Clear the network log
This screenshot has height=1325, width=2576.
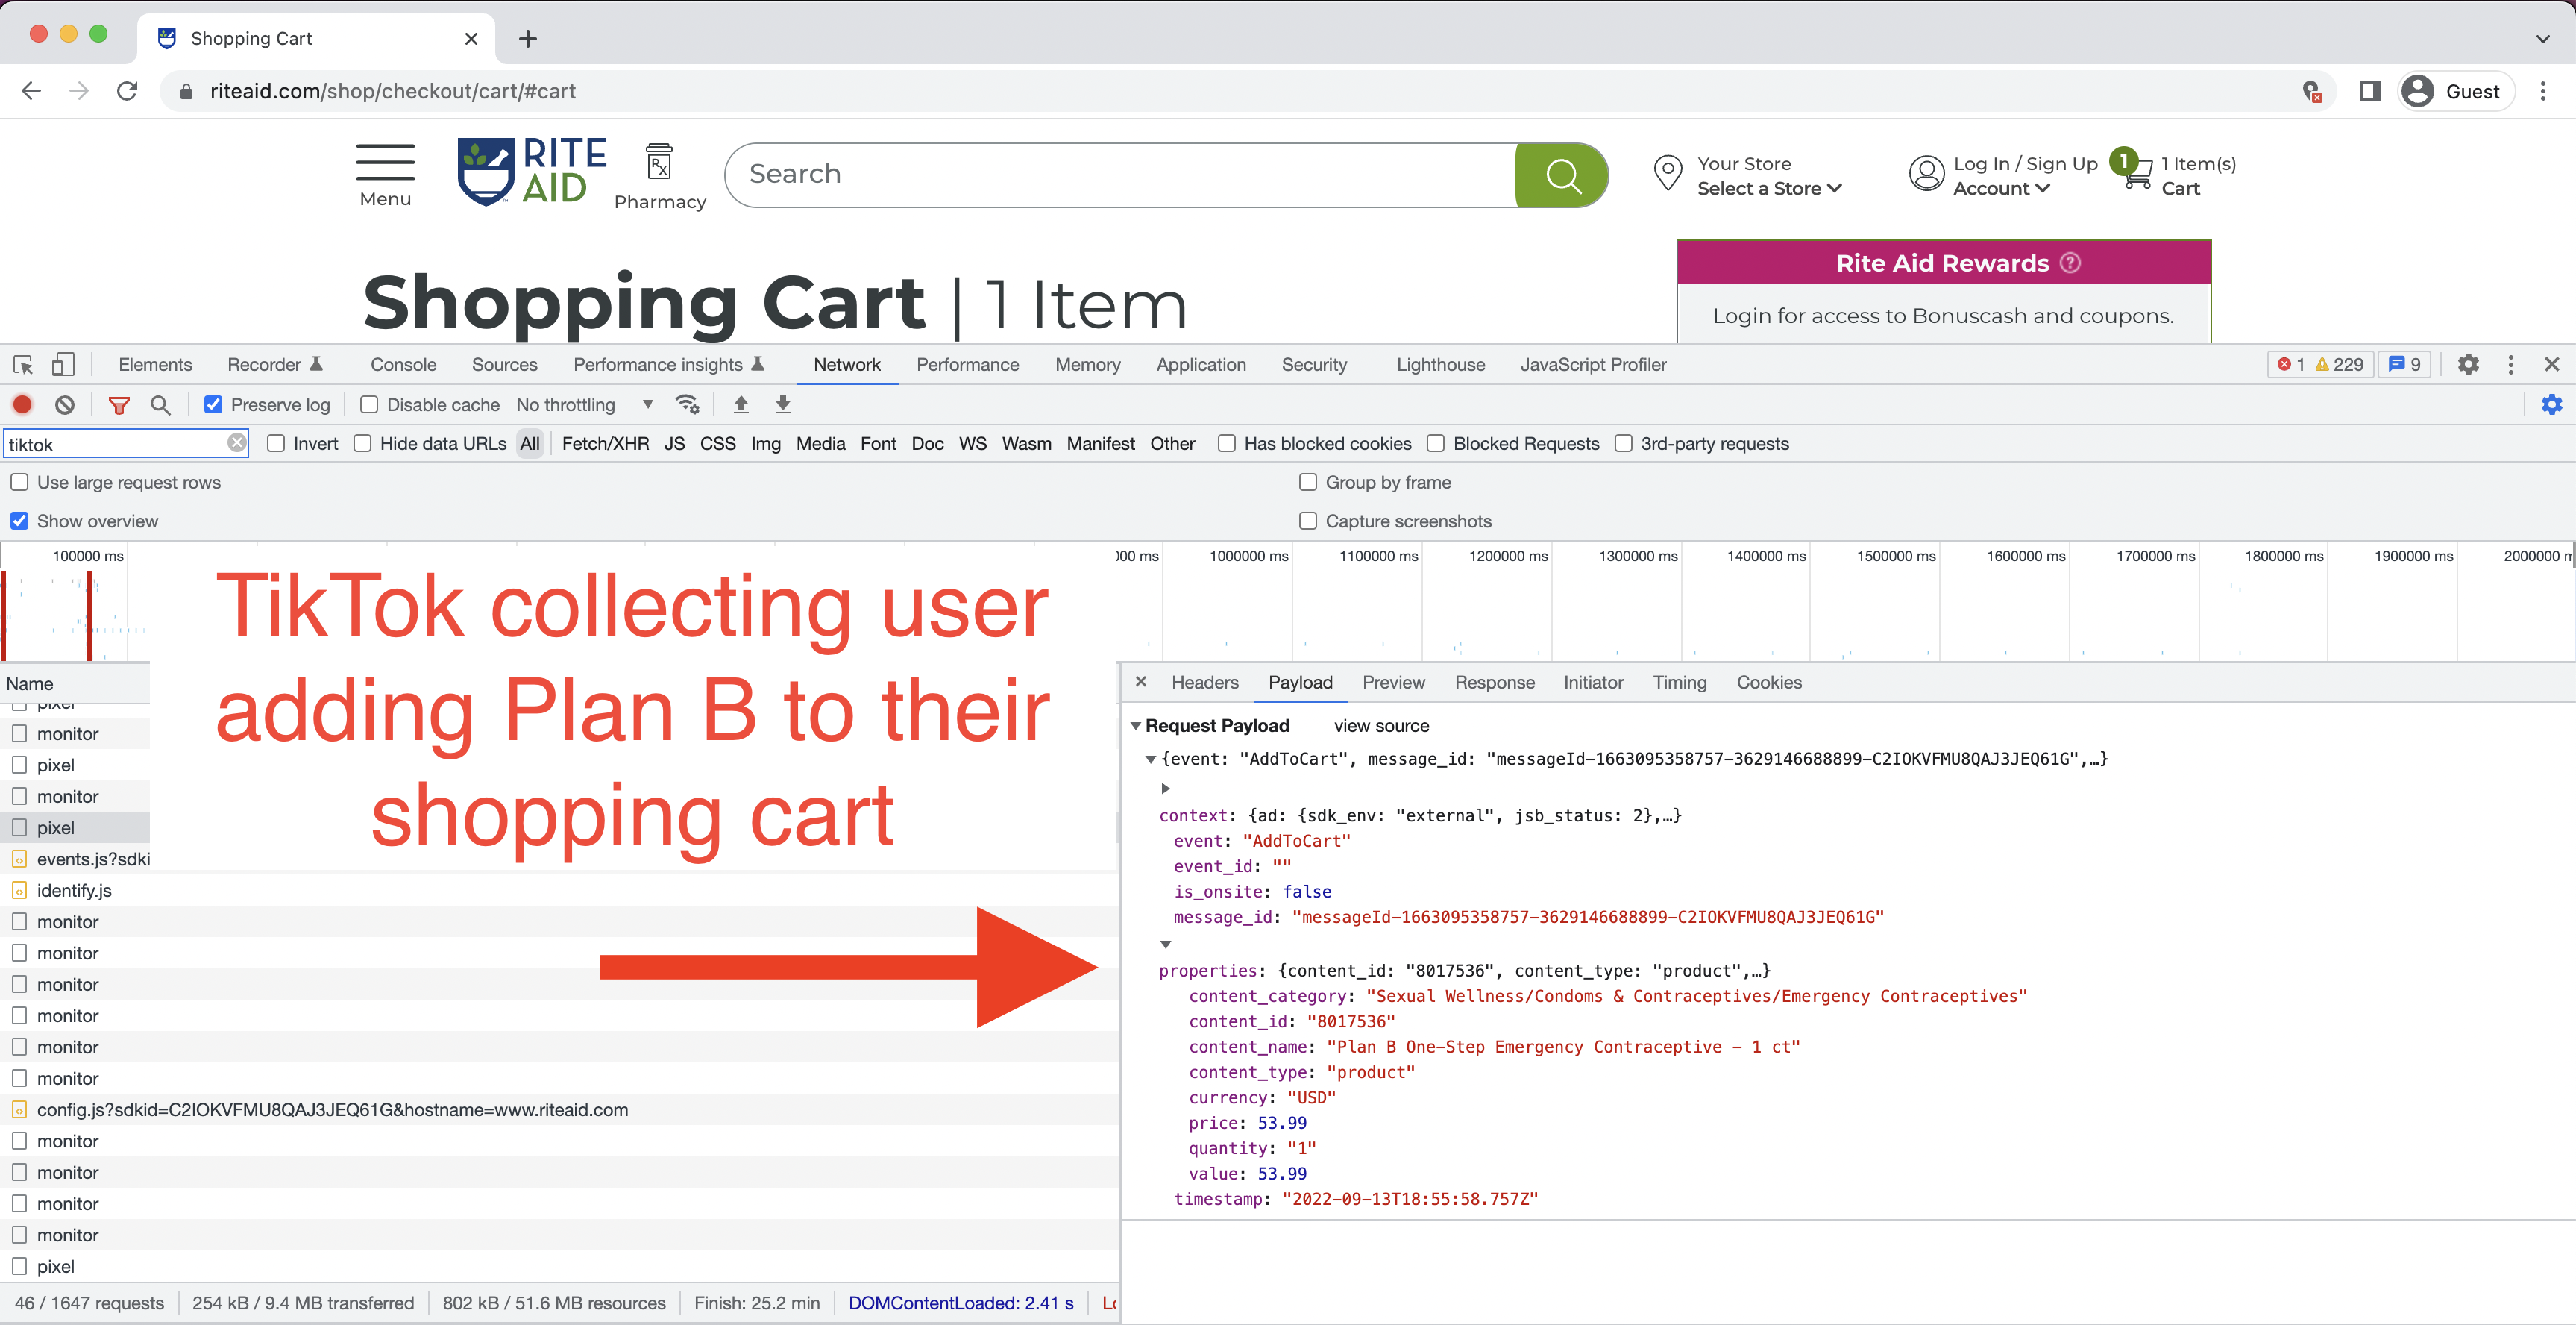coord(65,405)
